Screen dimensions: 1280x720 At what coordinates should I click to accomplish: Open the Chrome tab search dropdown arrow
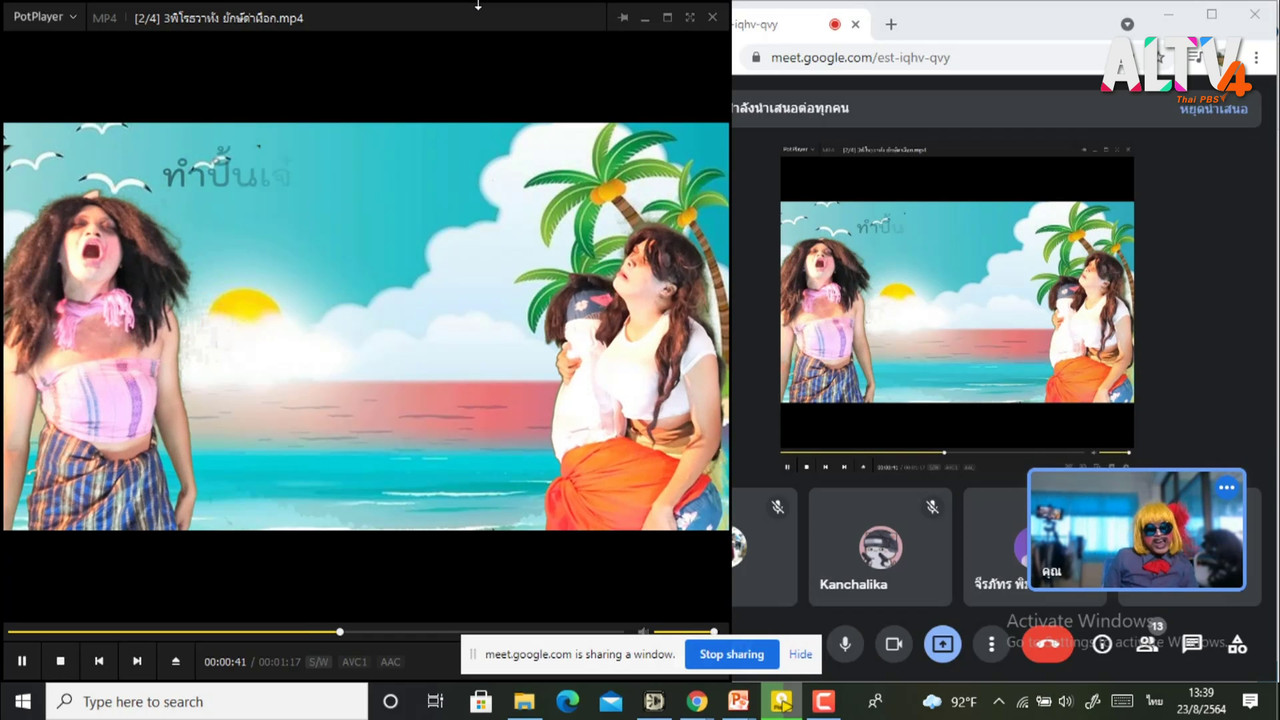tap(1127, 24)
